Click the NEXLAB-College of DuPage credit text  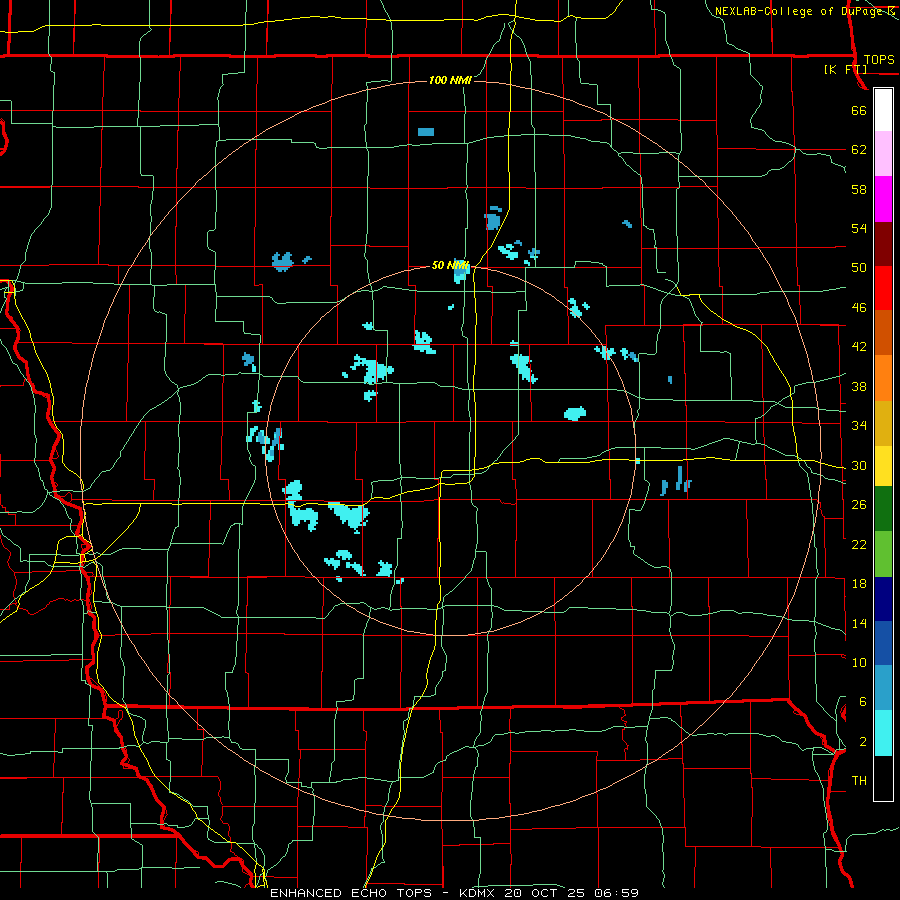pos(798,11)
